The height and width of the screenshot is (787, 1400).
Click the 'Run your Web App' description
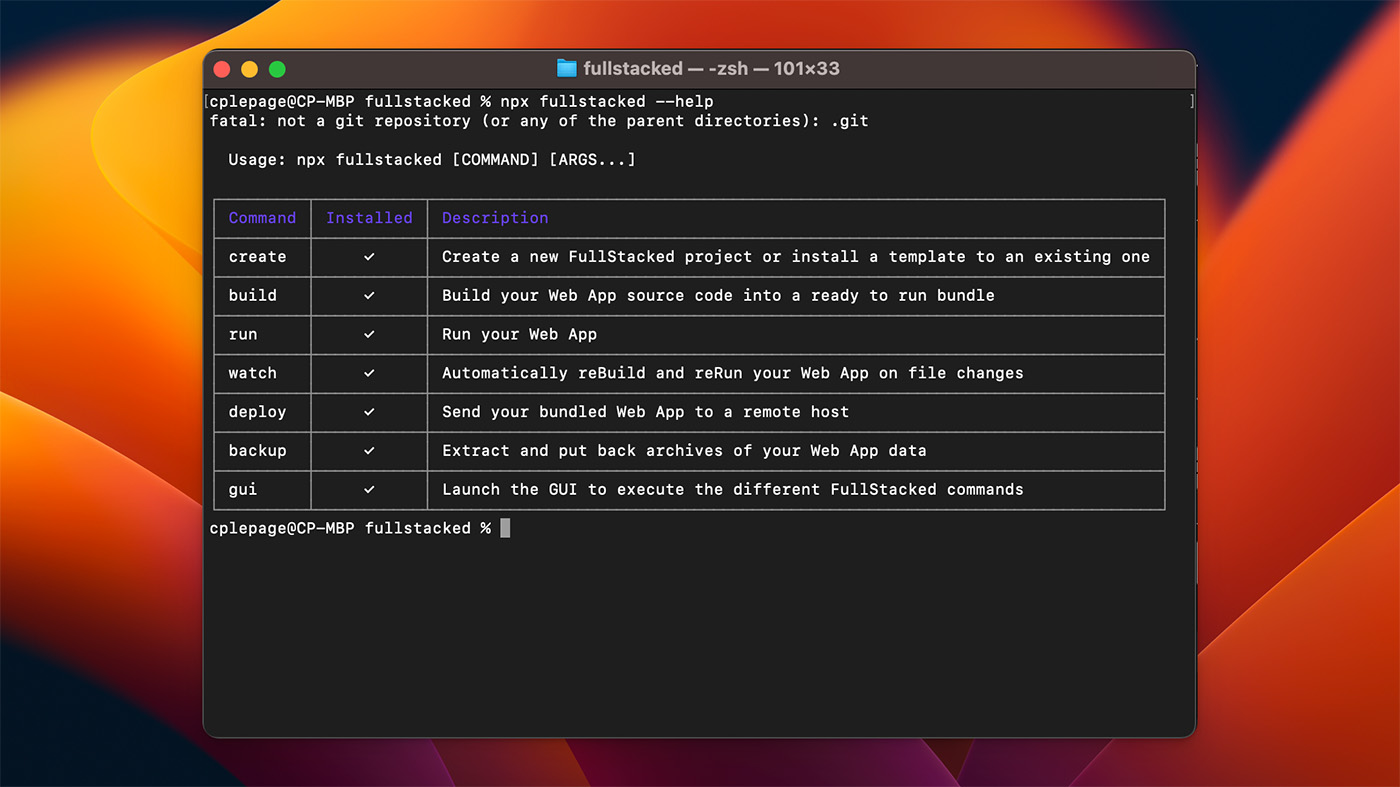click(519, 334)
